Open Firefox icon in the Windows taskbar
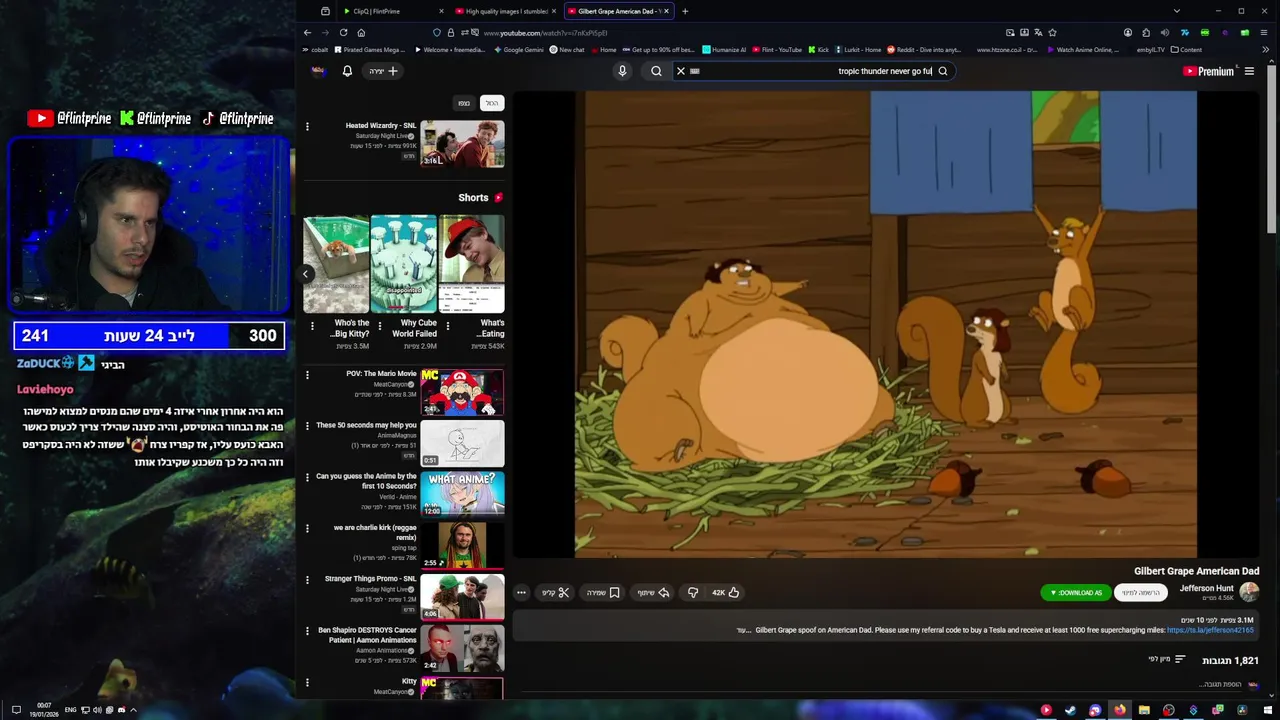The image size is (1280, 720). click(x=1119, y=710)
